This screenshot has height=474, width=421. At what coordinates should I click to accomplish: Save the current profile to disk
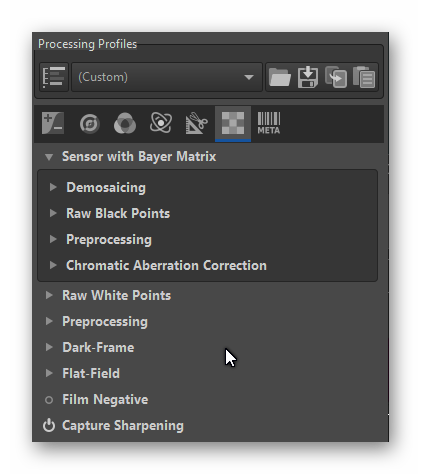307,77
